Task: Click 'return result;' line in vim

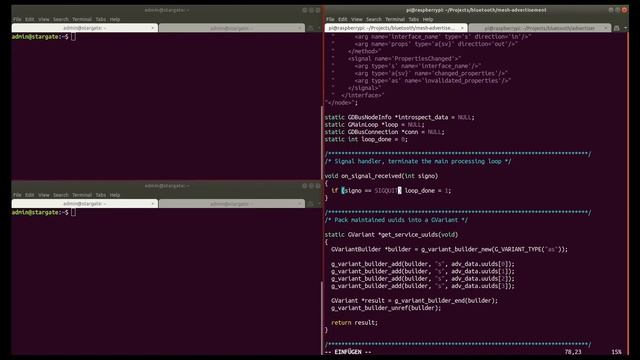Action: click(354, 322)
